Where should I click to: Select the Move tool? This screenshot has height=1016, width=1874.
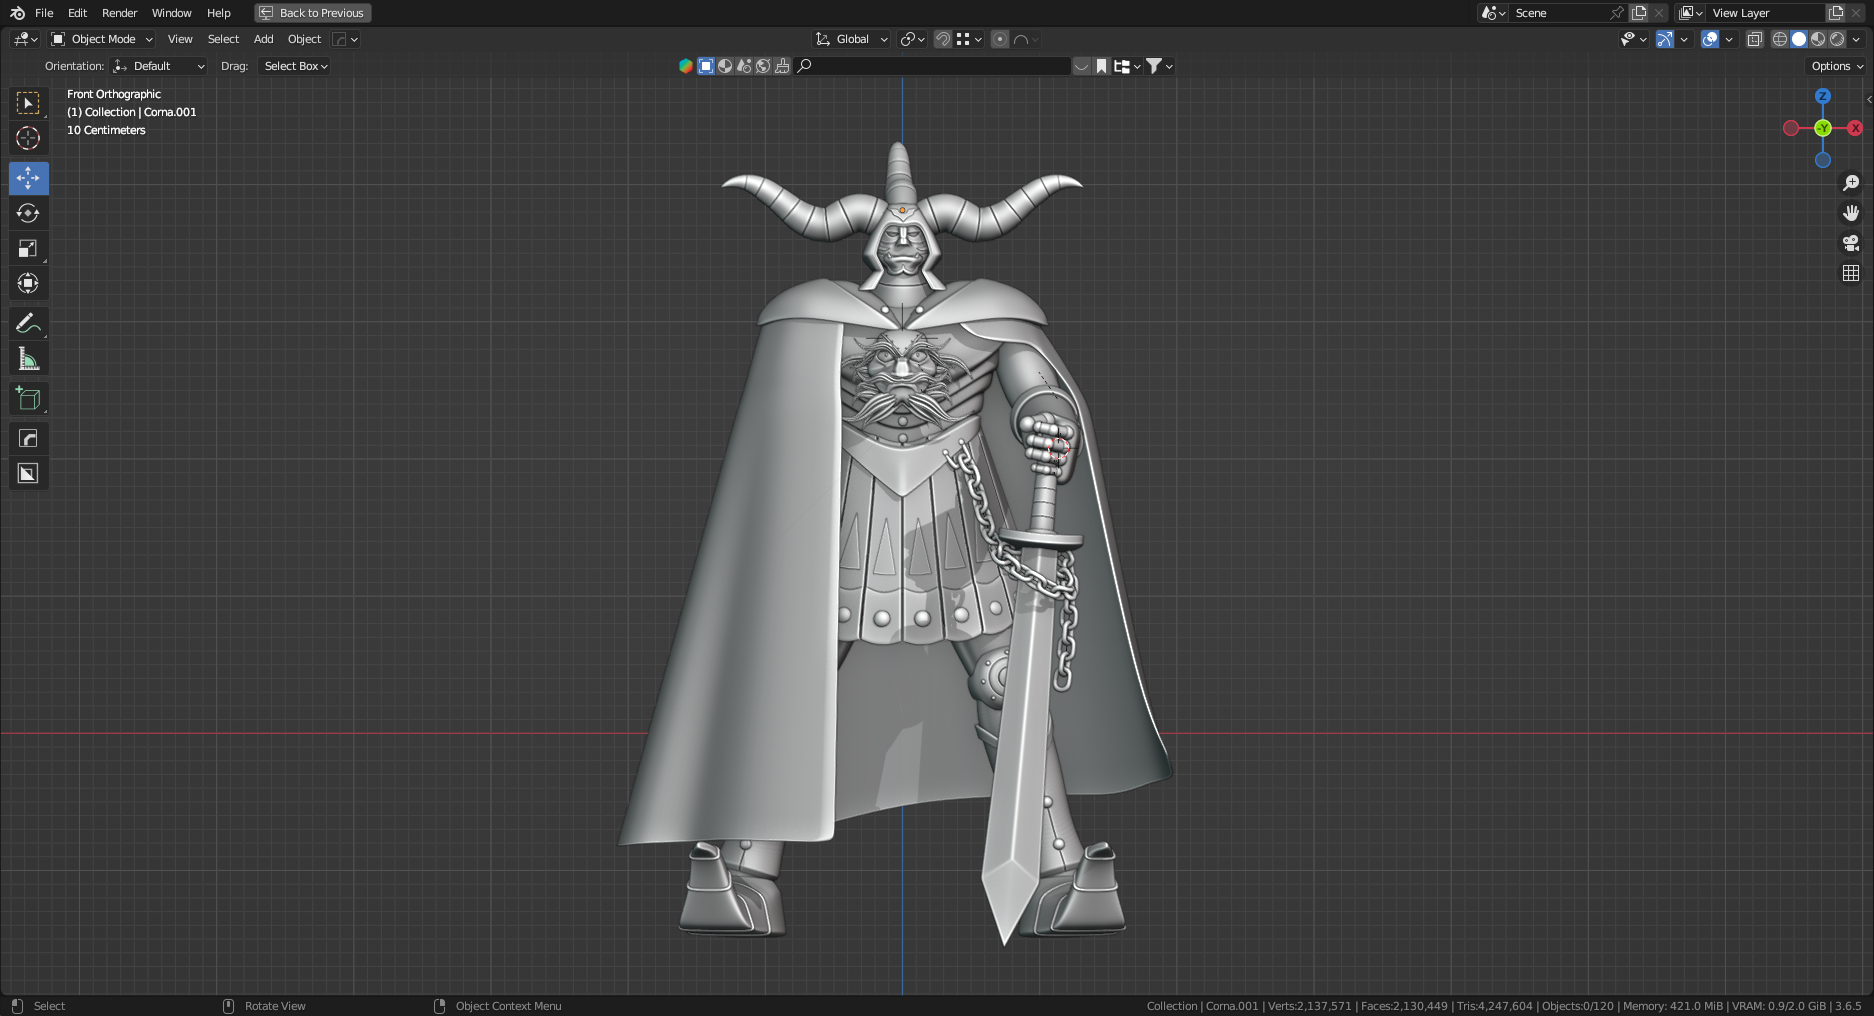[28, 178]
